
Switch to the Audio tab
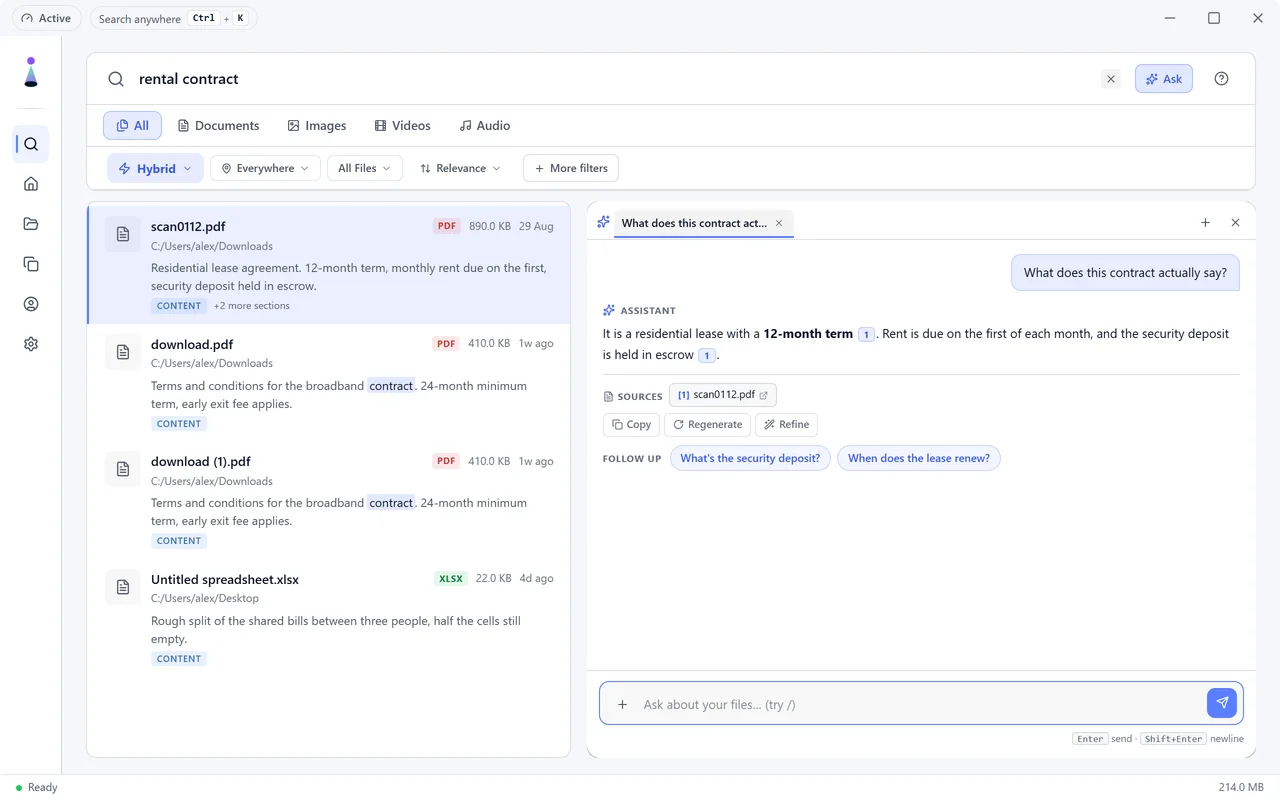click(x=485, y=126)
